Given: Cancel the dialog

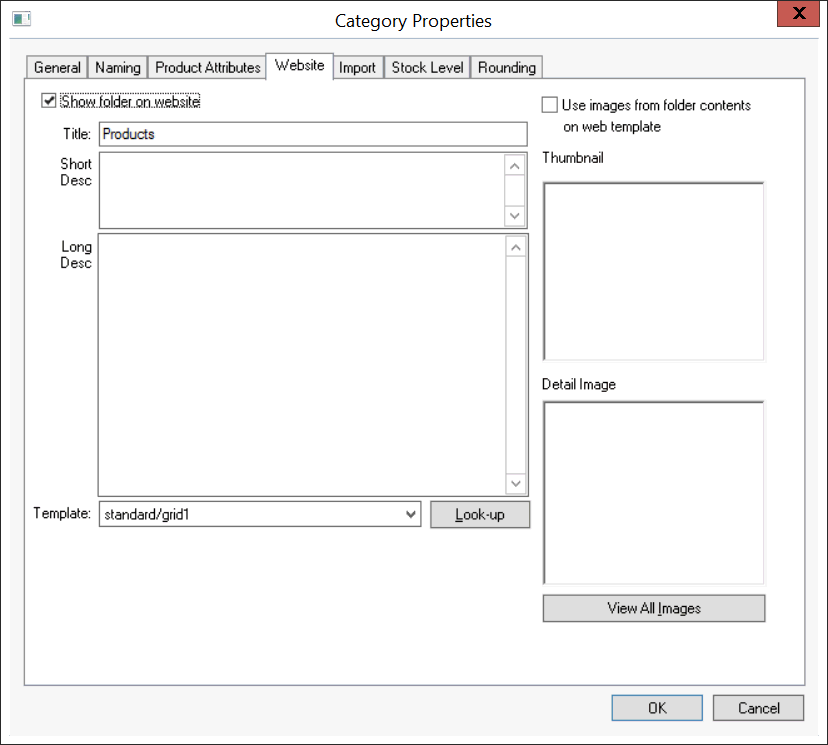Looking at the screenshot, I should pyautogui.click(x=758, y=708).
